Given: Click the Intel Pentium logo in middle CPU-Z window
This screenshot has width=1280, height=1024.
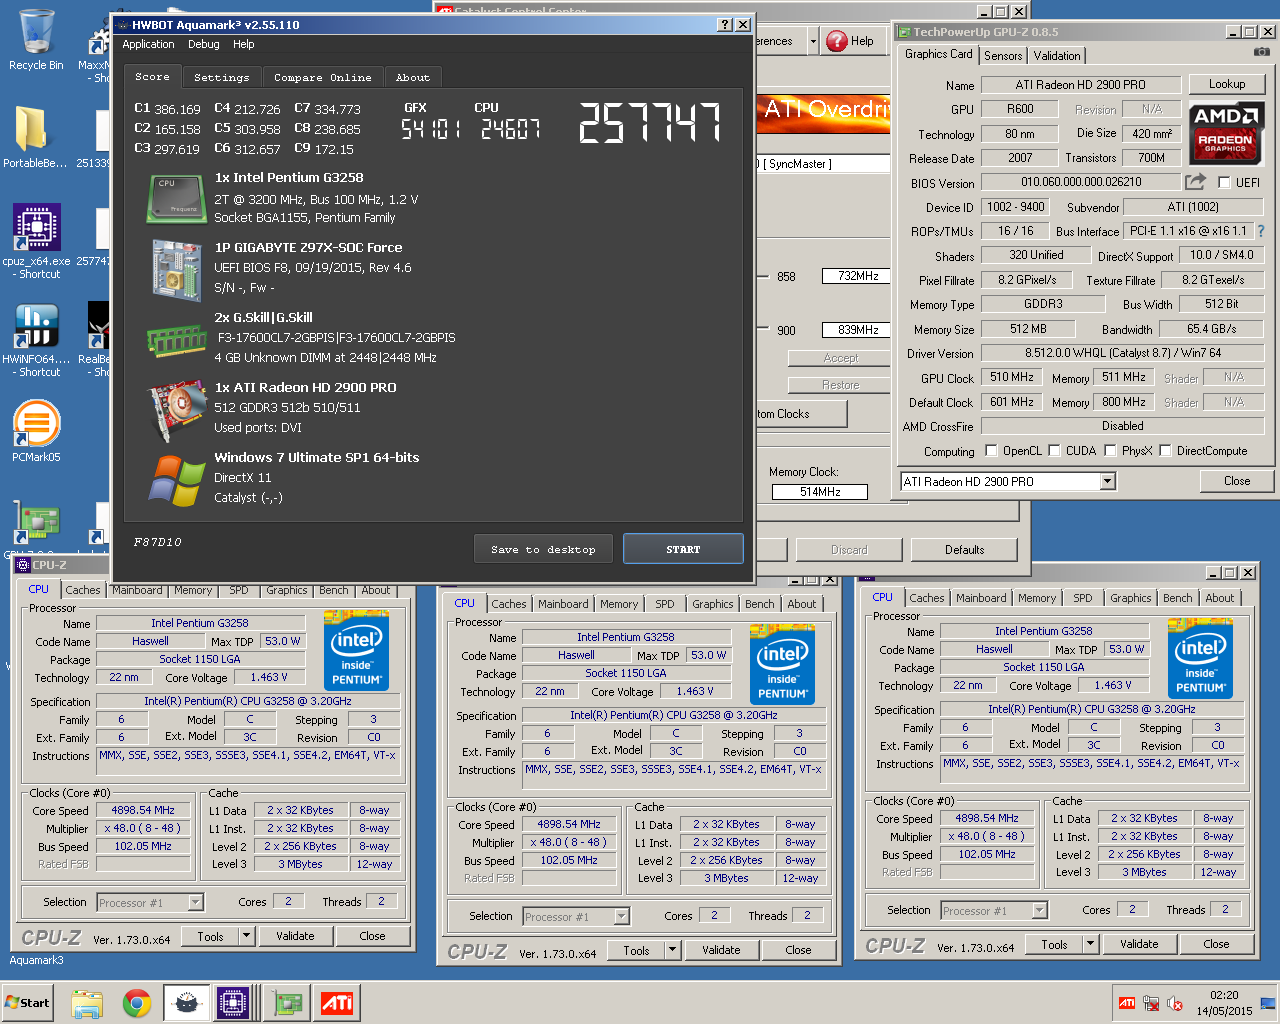Looking at the screenshot, I should (x=782, y=664).
